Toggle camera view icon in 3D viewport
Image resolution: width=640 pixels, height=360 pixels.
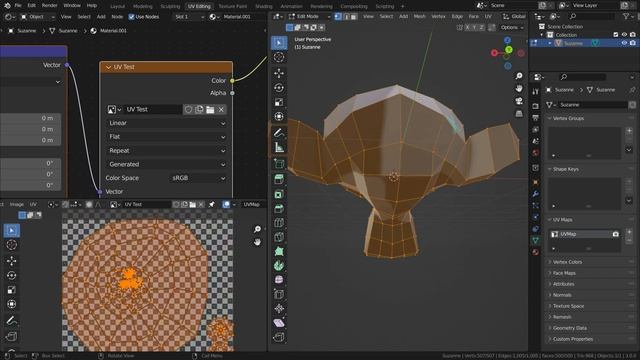(x=519, y=101)
